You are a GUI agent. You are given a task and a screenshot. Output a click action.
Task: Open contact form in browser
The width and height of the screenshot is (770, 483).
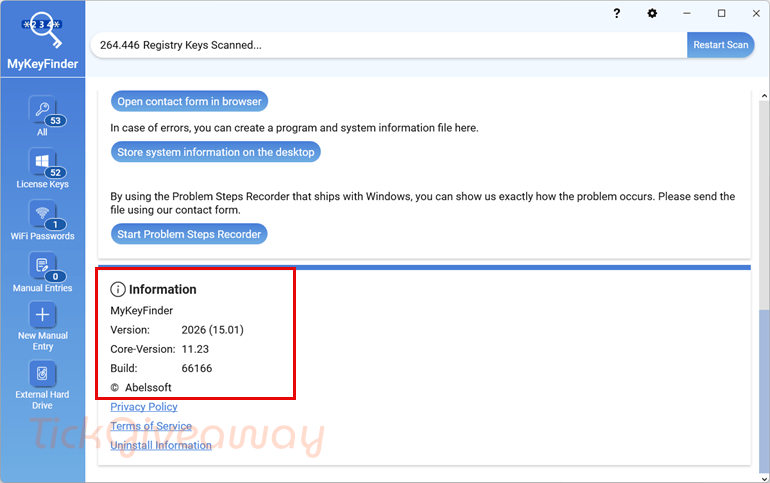(189, 102)
